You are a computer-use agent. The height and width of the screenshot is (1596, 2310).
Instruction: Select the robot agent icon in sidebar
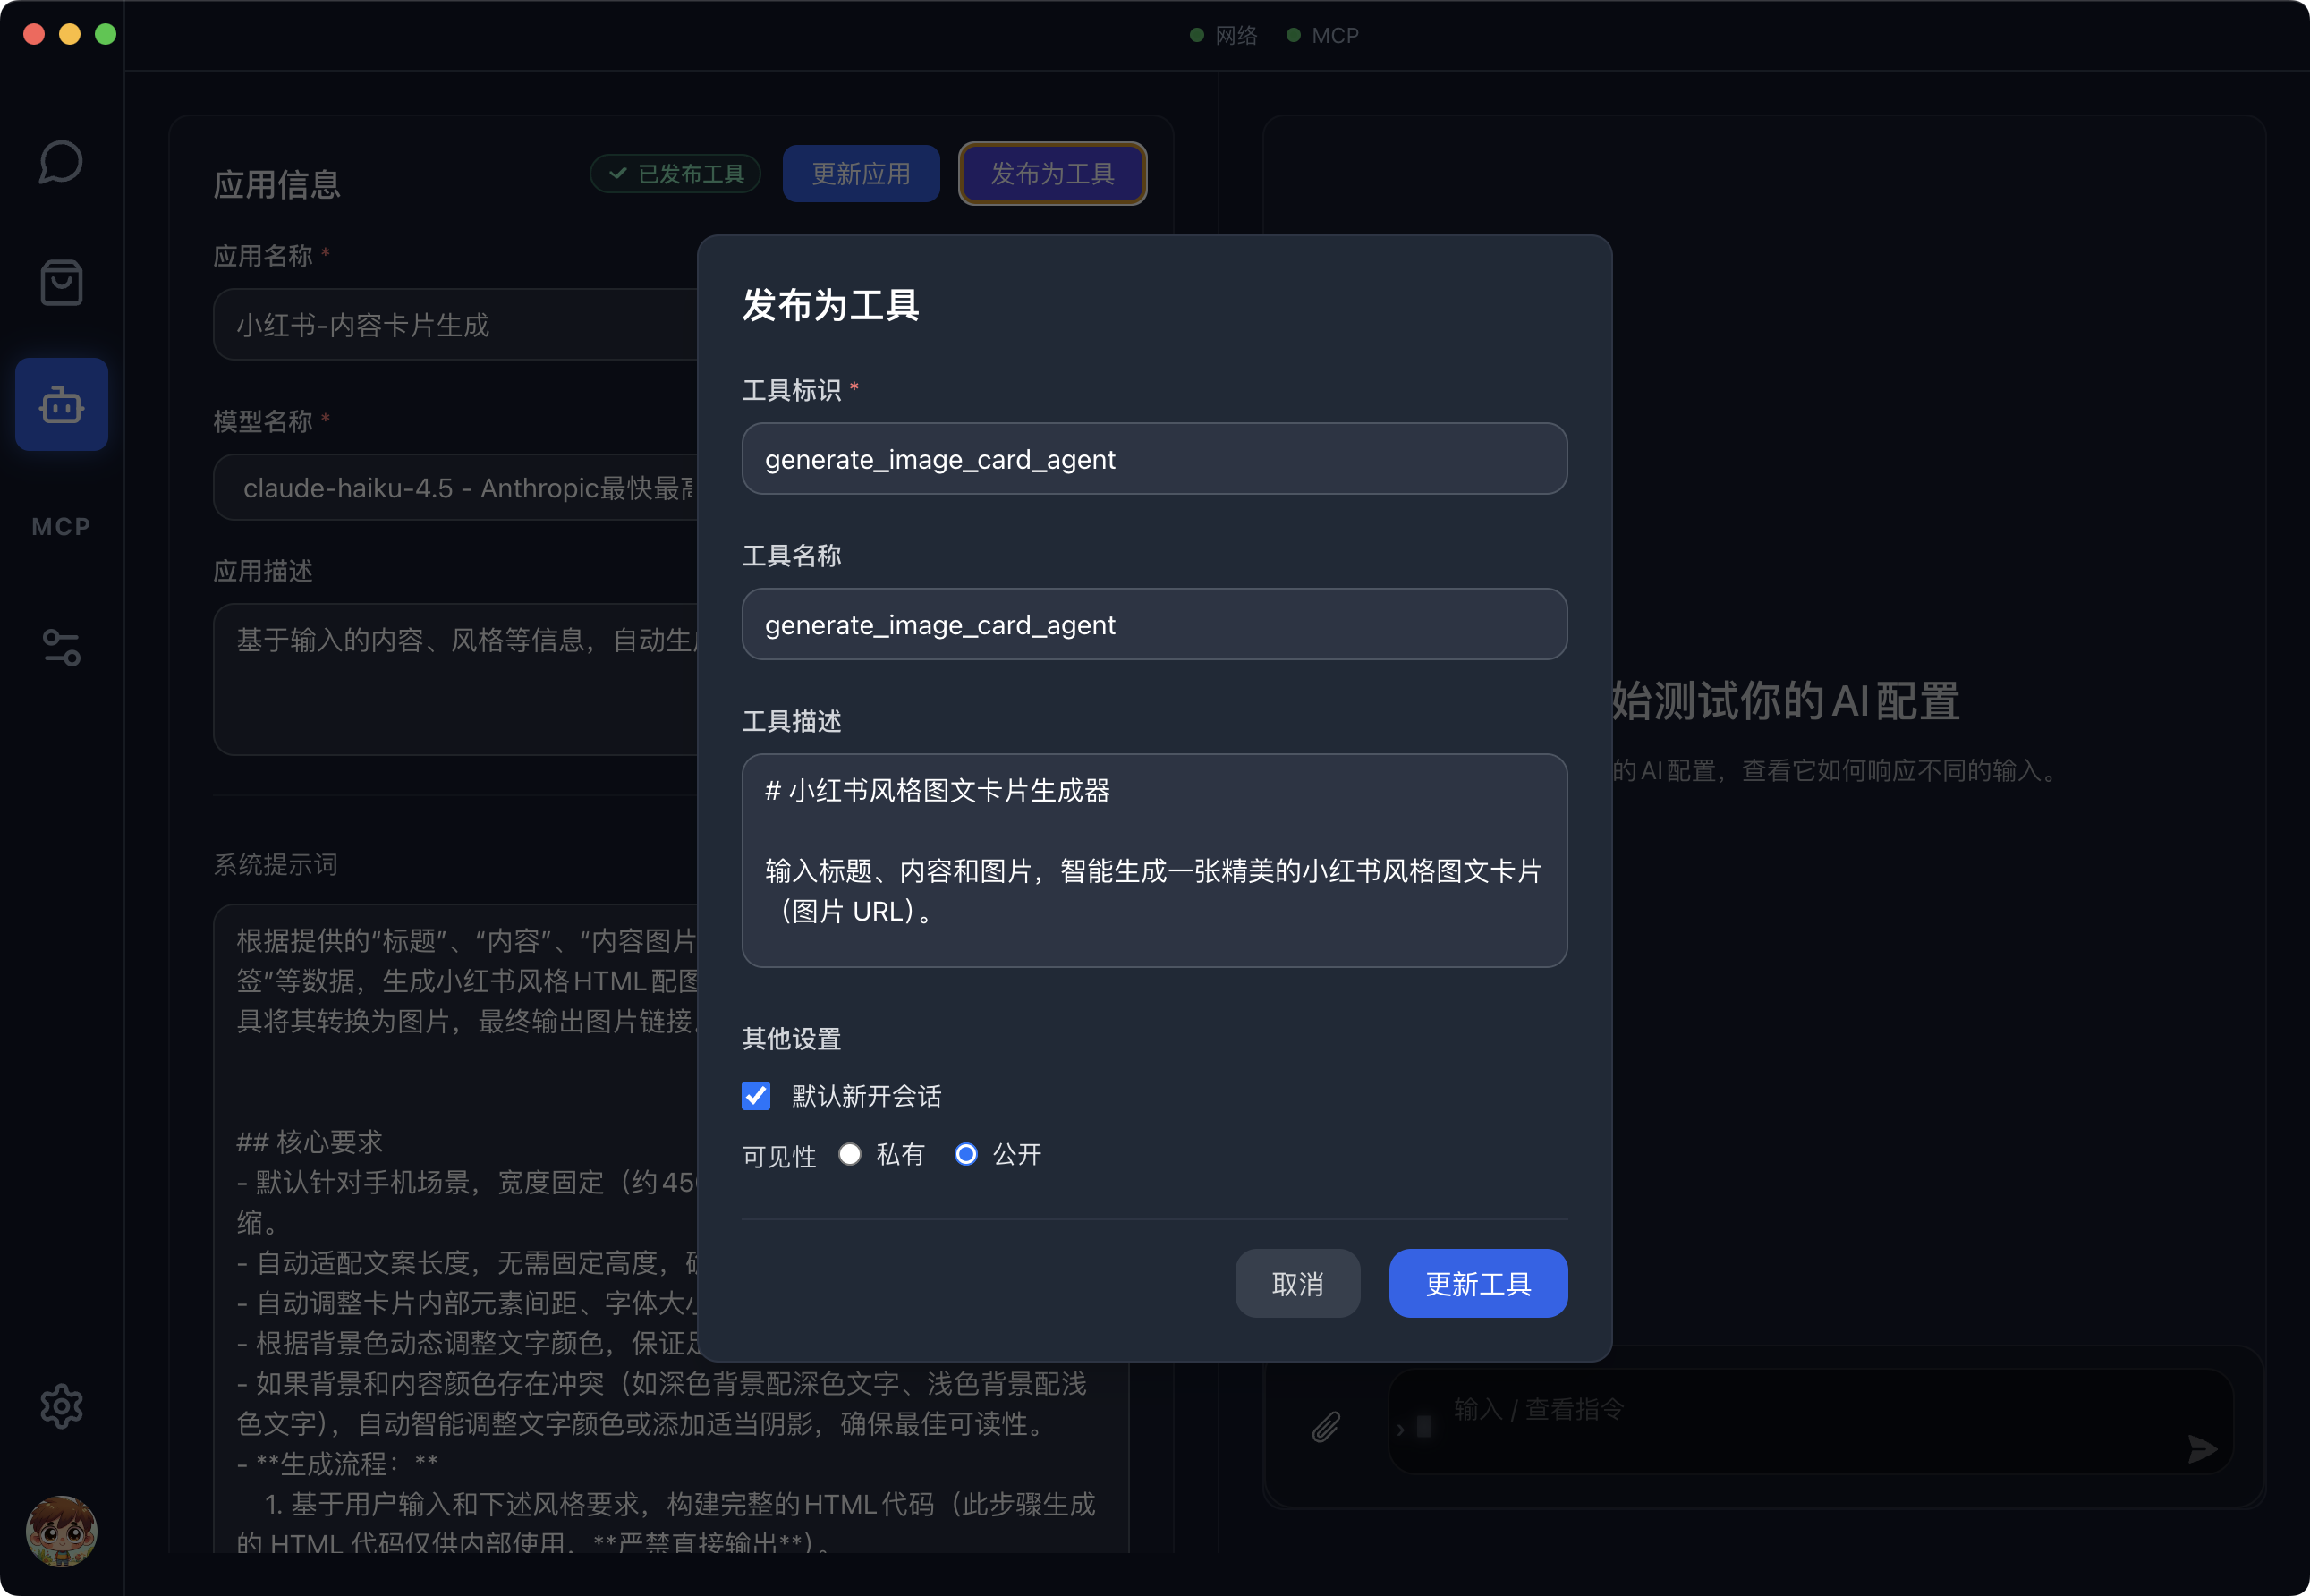(x=61, y=405)
